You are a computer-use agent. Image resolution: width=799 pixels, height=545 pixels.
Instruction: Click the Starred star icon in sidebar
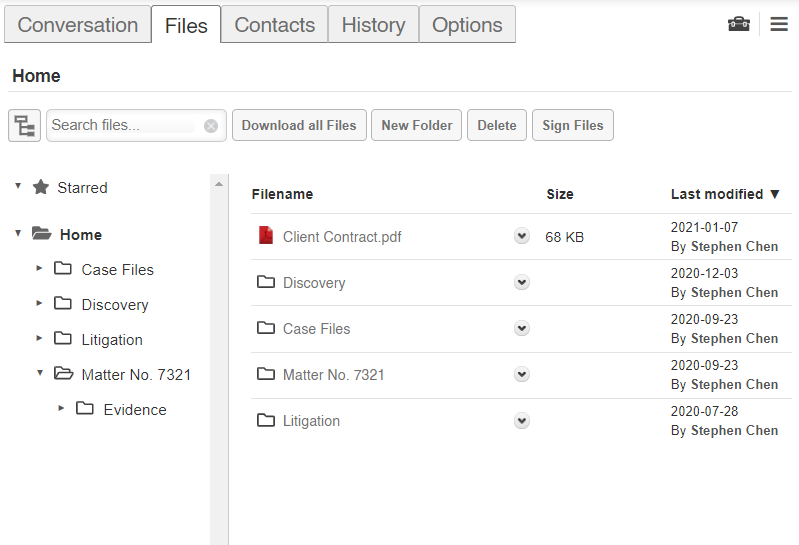pos(41,187)
